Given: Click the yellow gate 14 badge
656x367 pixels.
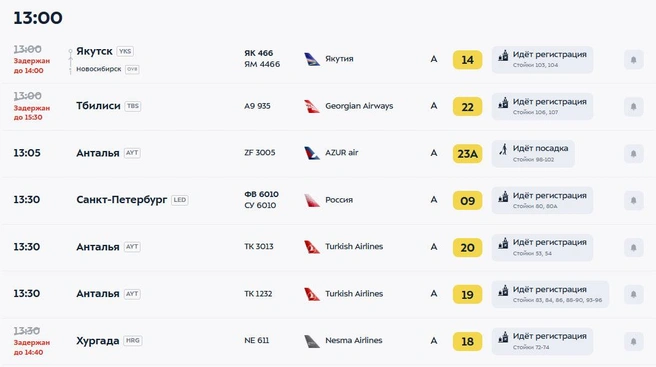Looking at the screenshot, I should click(x=467, y=60).
